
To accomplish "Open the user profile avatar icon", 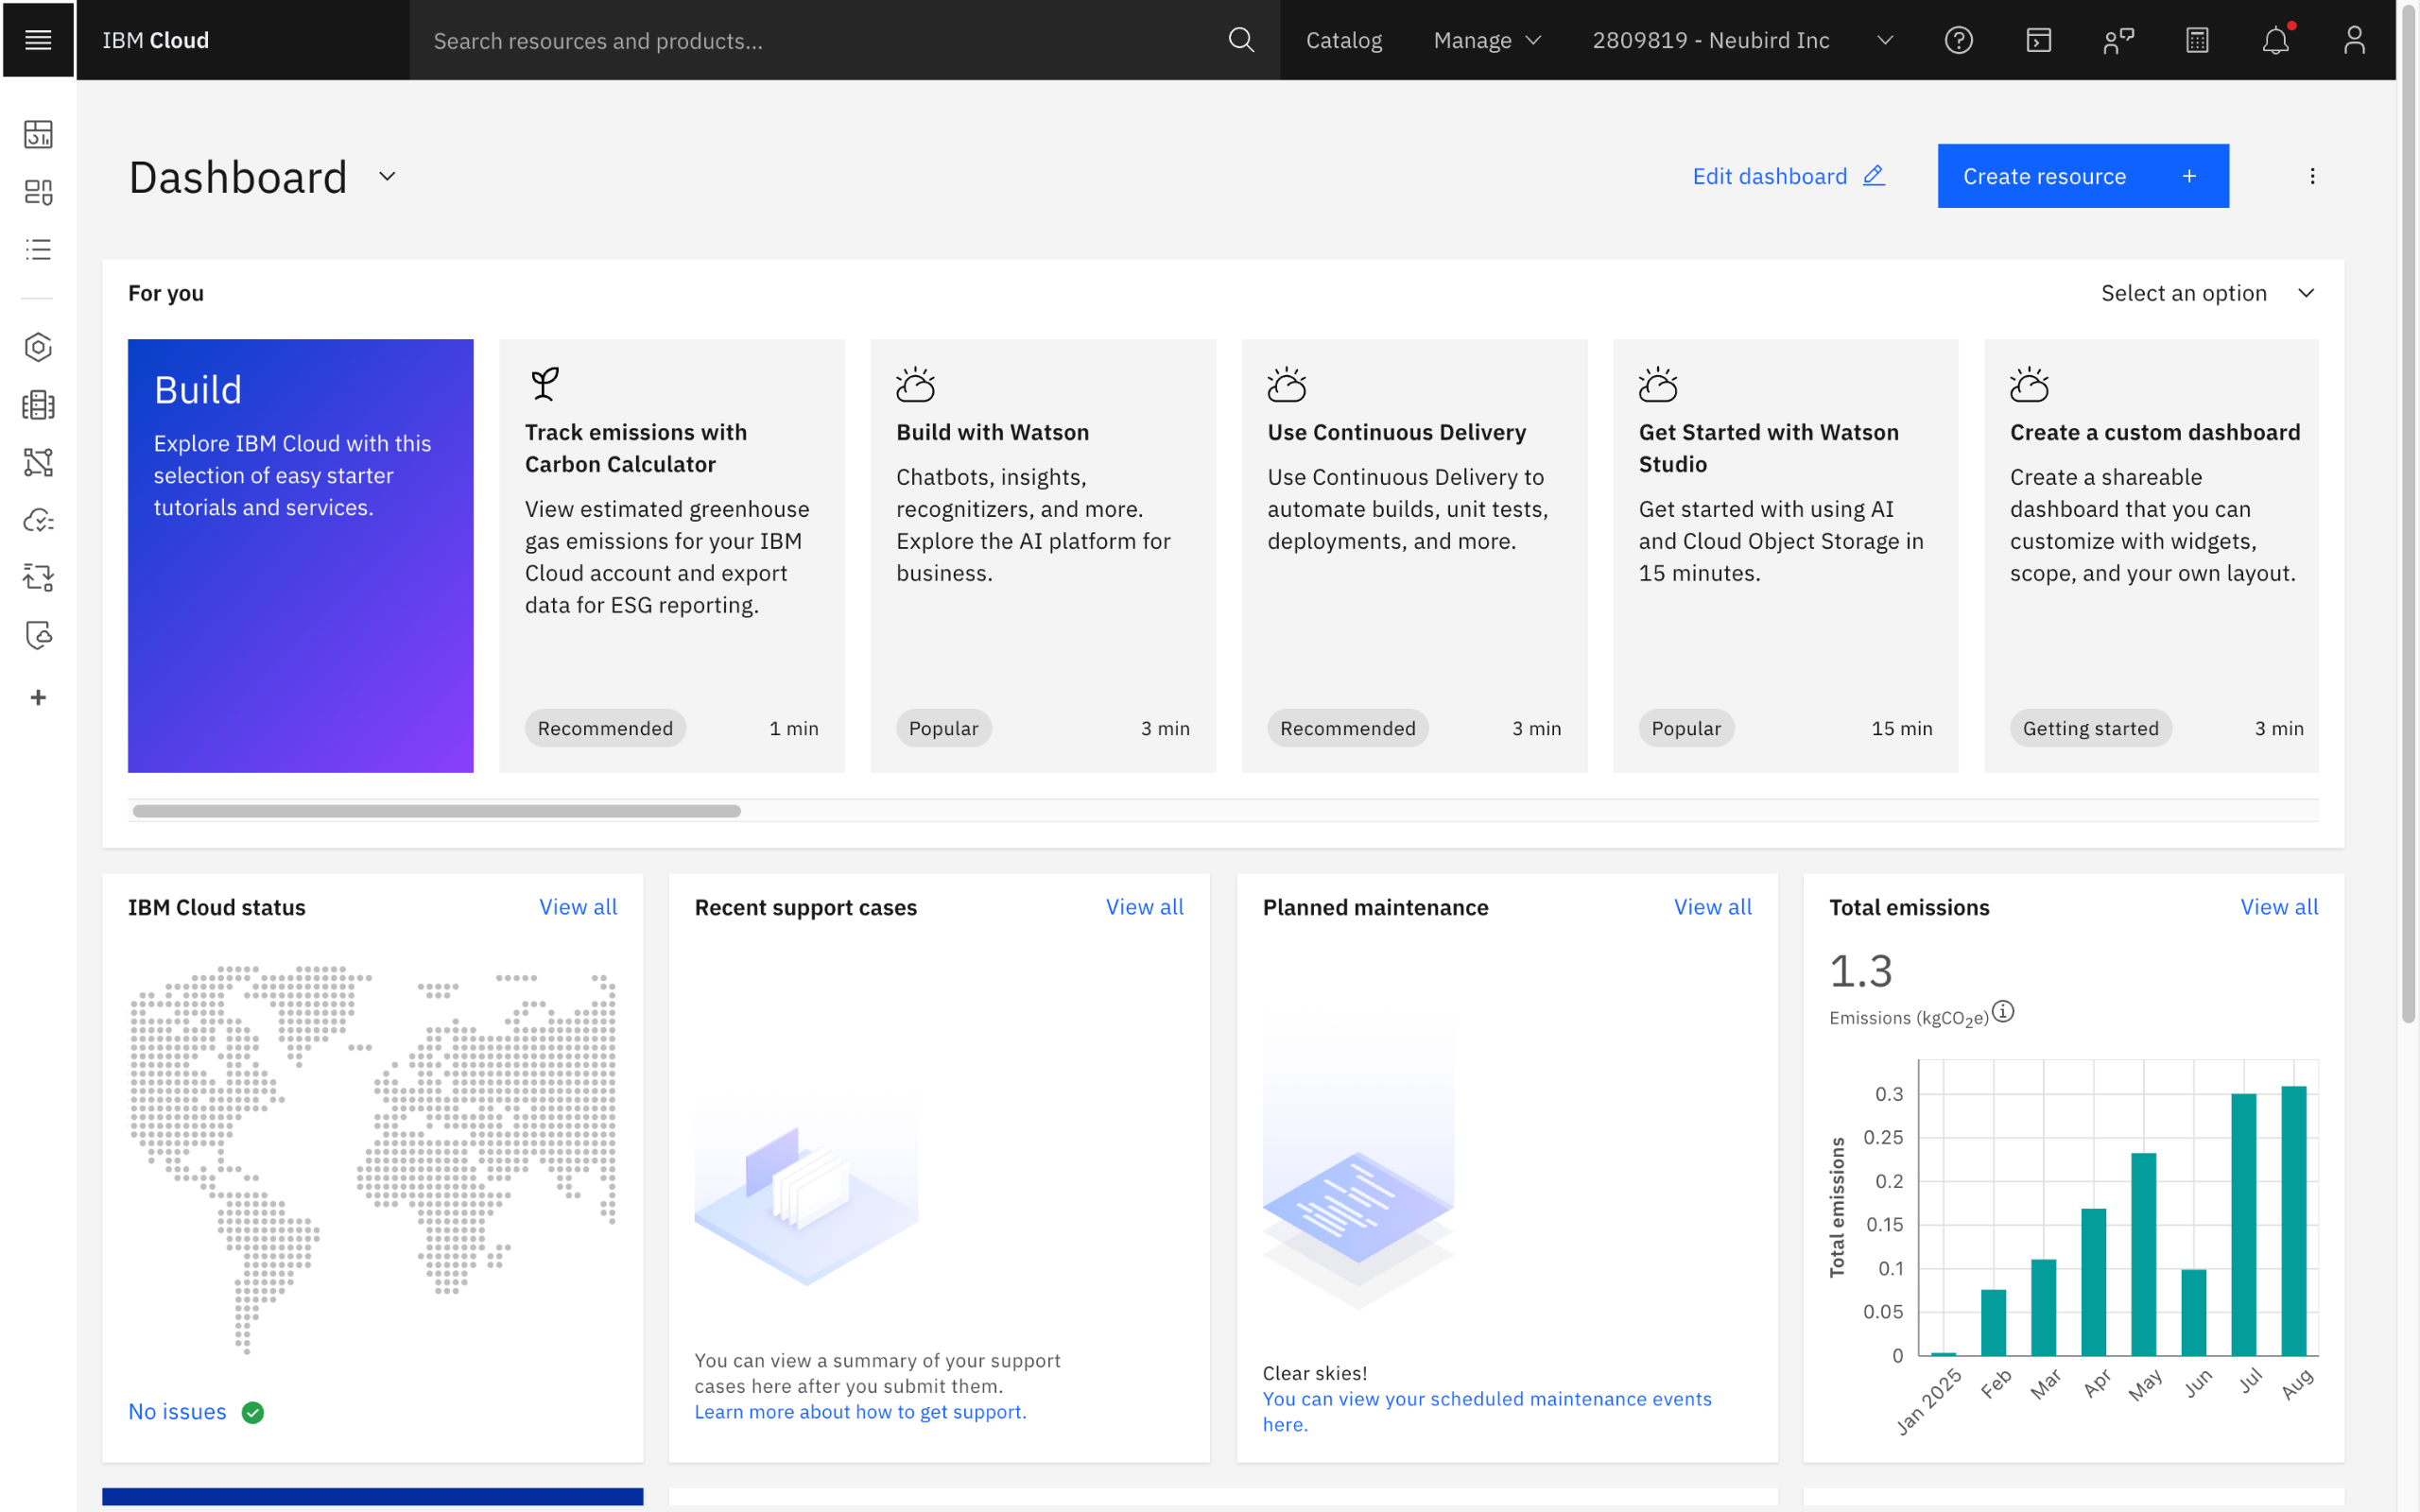I will click(2354, 40).
